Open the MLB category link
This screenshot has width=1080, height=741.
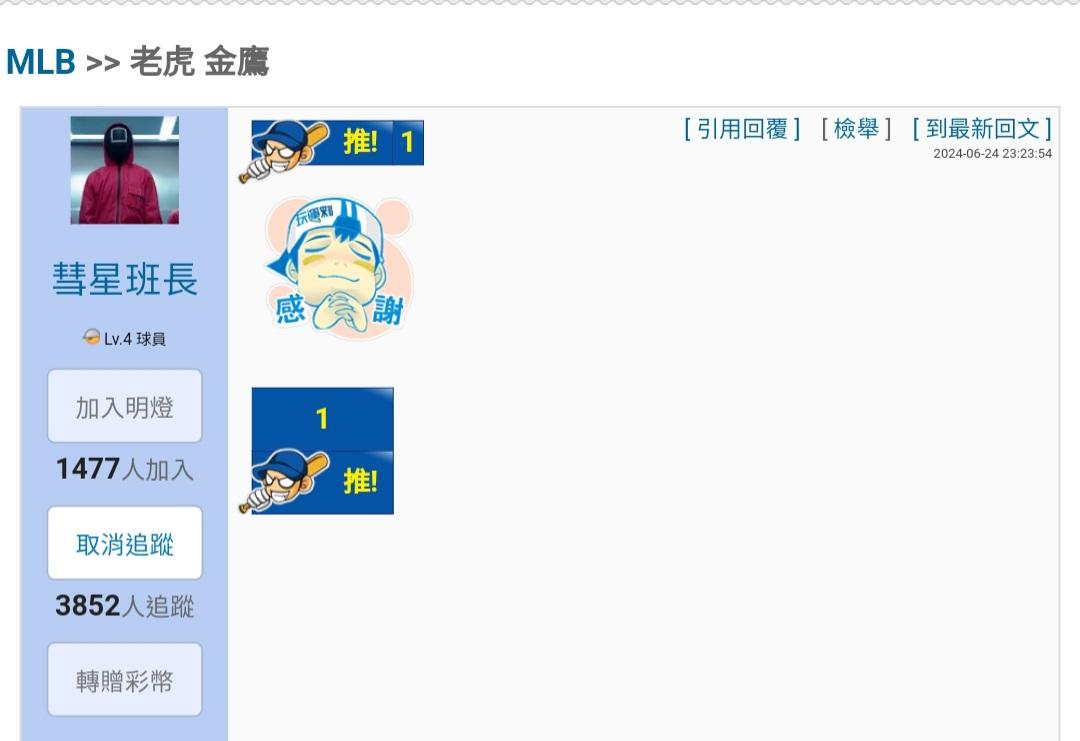pyautogui.click(x=41, y=62)
